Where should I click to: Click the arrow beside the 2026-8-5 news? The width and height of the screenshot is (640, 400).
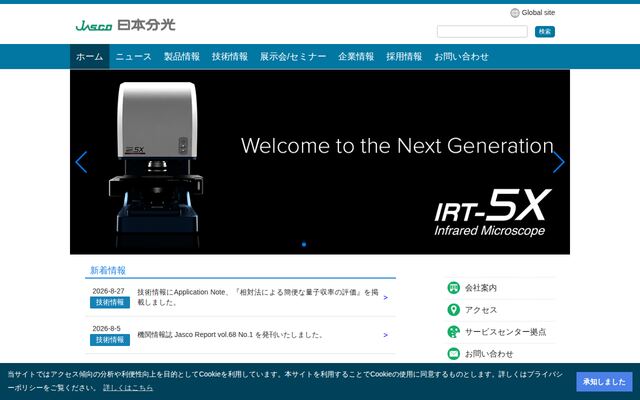(386, 335)
